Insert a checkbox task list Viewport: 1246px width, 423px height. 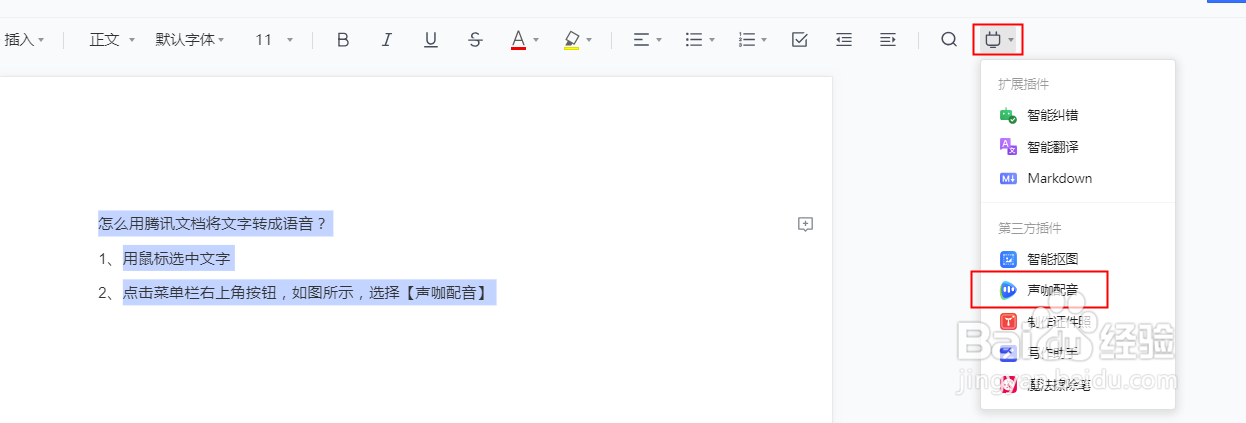pos(799,40)
